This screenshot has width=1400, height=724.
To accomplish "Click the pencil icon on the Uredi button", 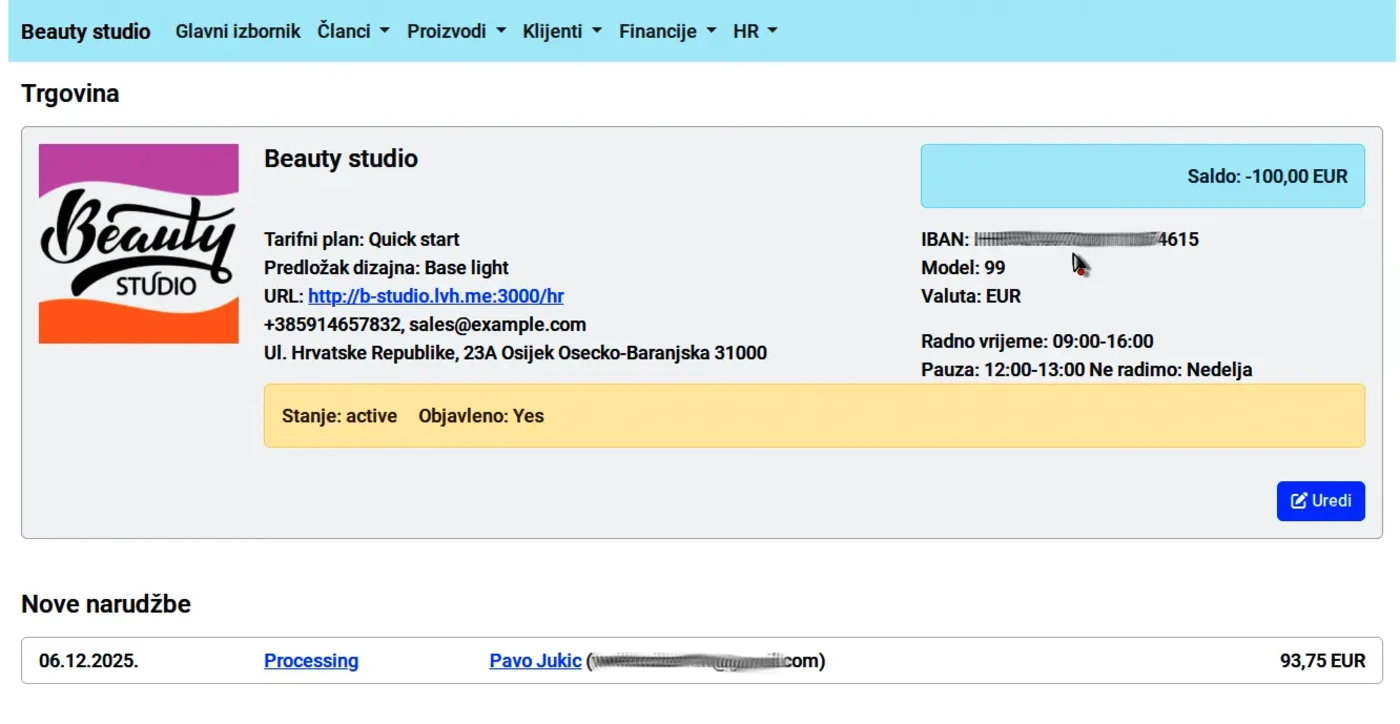I will (x=1299, y=501).
